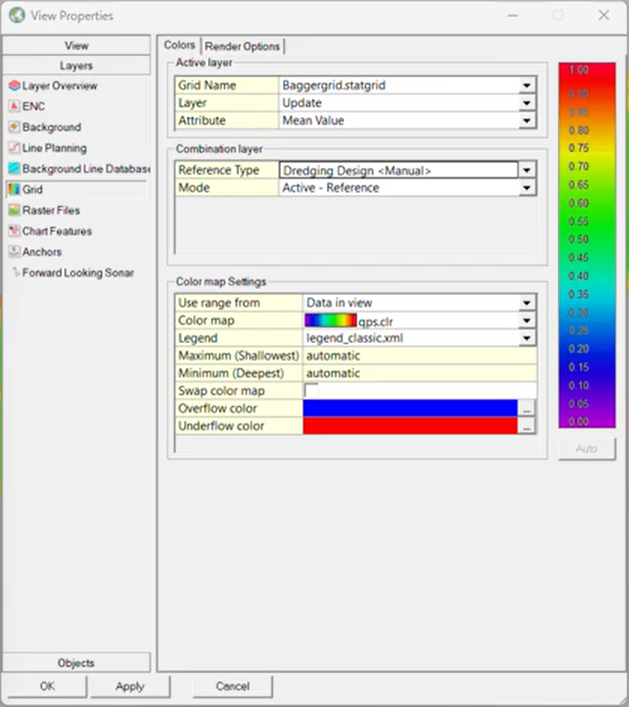Open the Overflow color picker ellipsis button
629x707 pixels.
[x=526, y=409]
